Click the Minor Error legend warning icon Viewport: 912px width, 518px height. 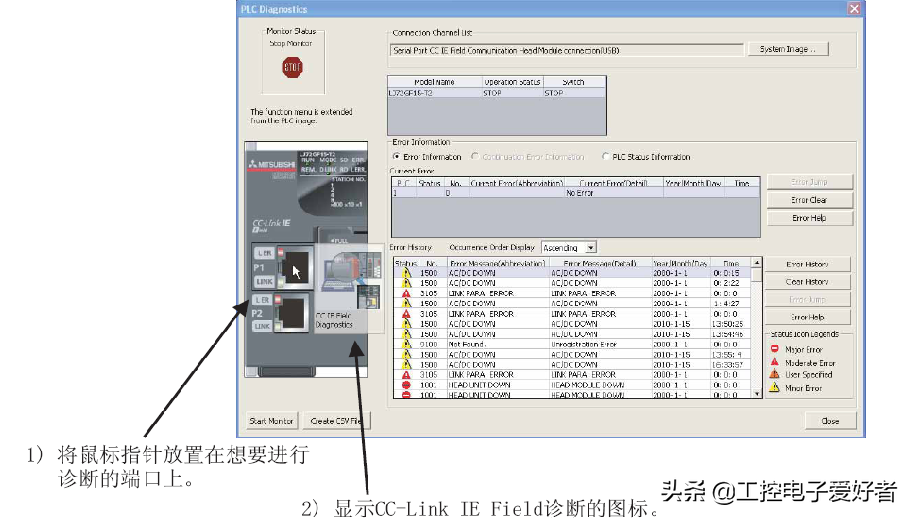click(x=773, y=388)
